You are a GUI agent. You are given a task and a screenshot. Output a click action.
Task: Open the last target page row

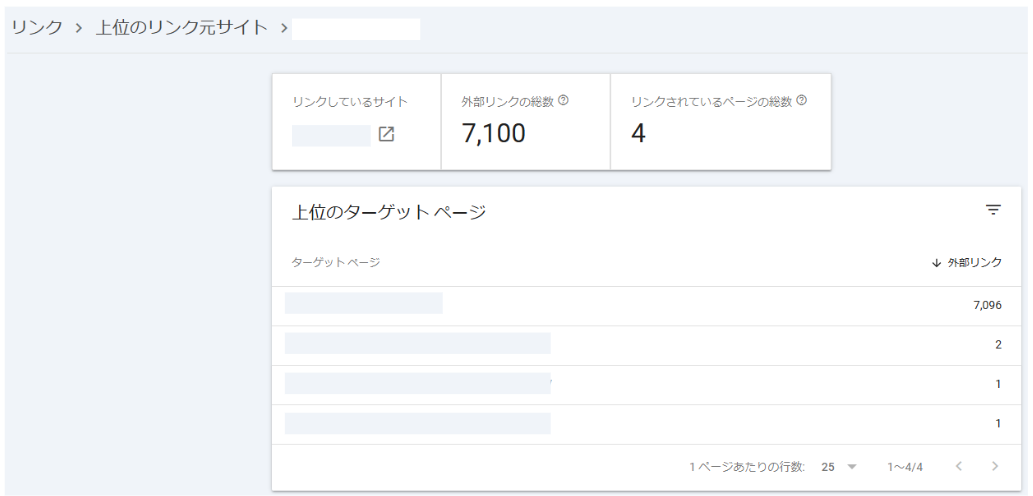coord(417,423)
